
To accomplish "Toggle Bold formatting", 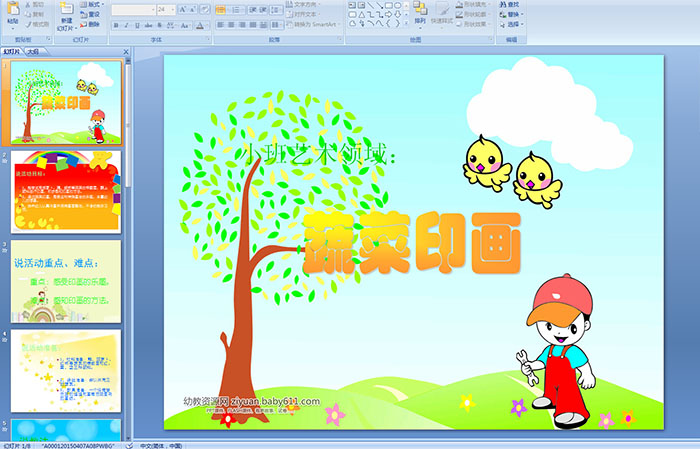I will coord(116,25).
